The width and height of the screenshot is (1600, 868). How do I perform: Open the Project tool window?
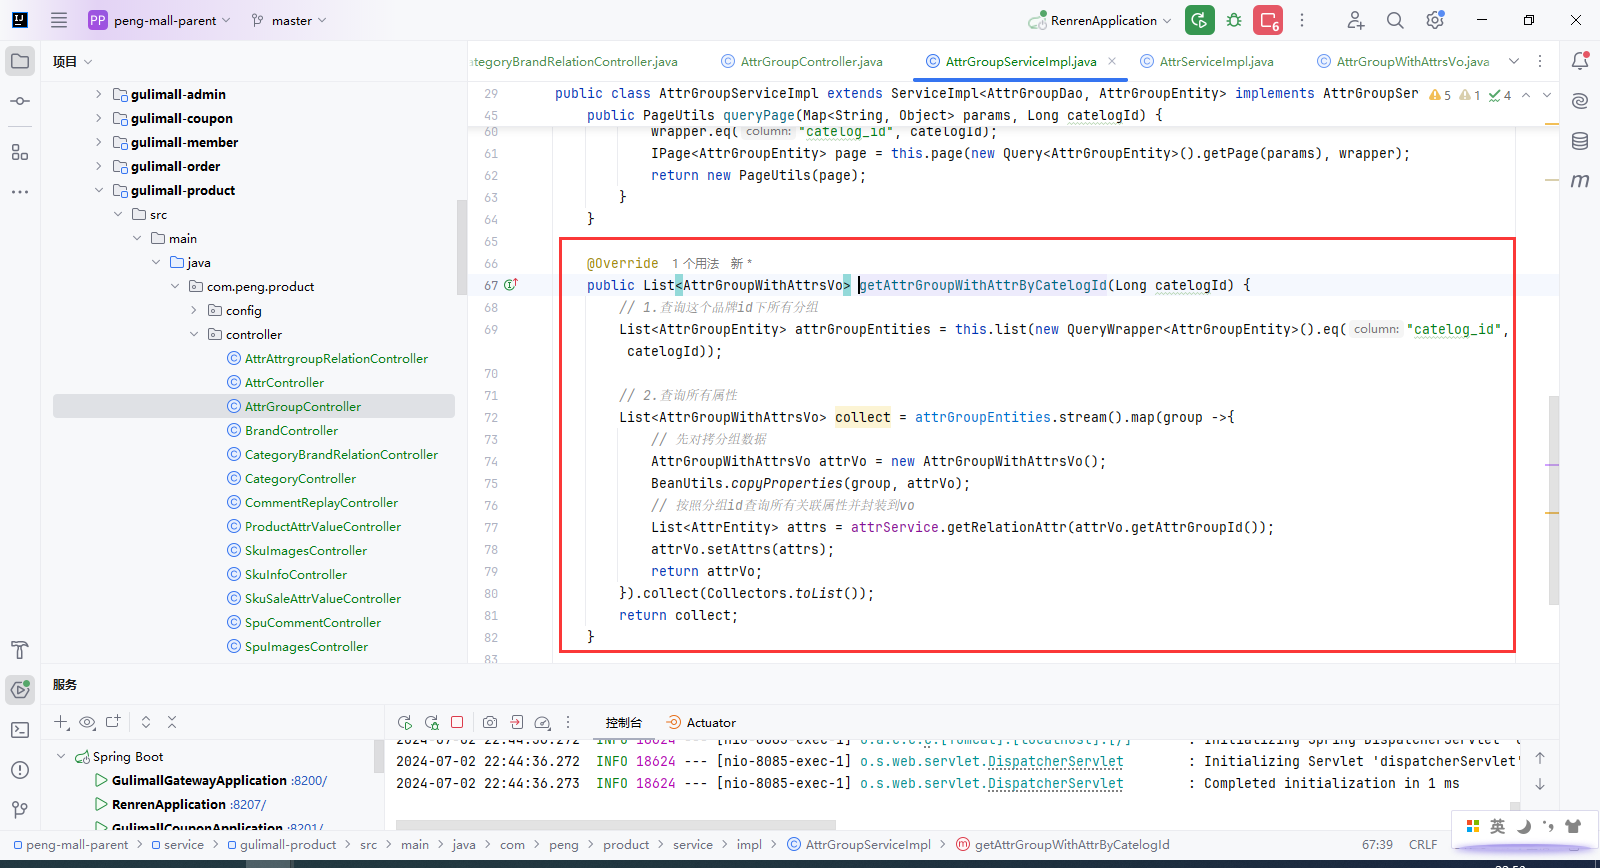coord(20,61)
